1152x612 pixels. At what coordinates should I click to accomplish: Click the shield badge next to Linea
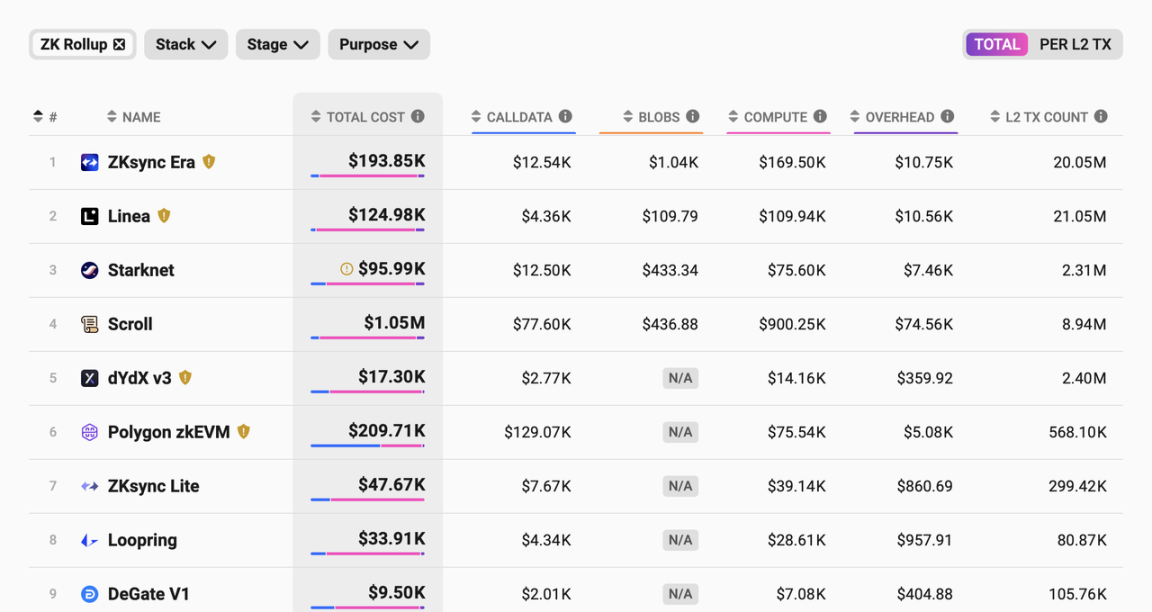164,215
